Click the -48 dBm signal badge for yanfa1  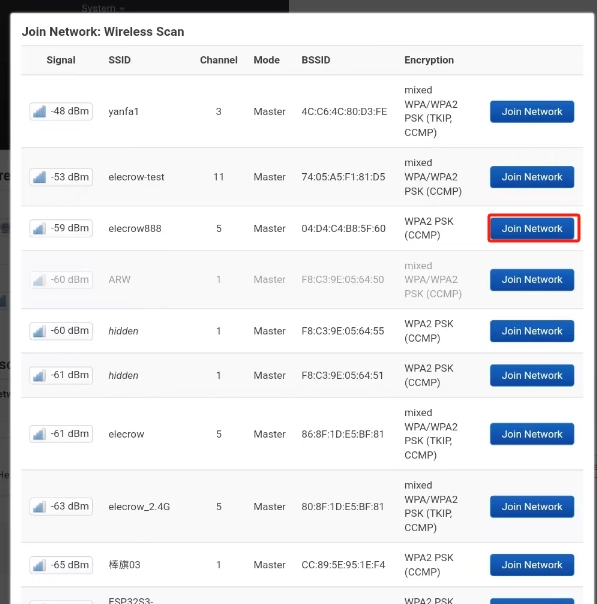[x=61, y=111]
